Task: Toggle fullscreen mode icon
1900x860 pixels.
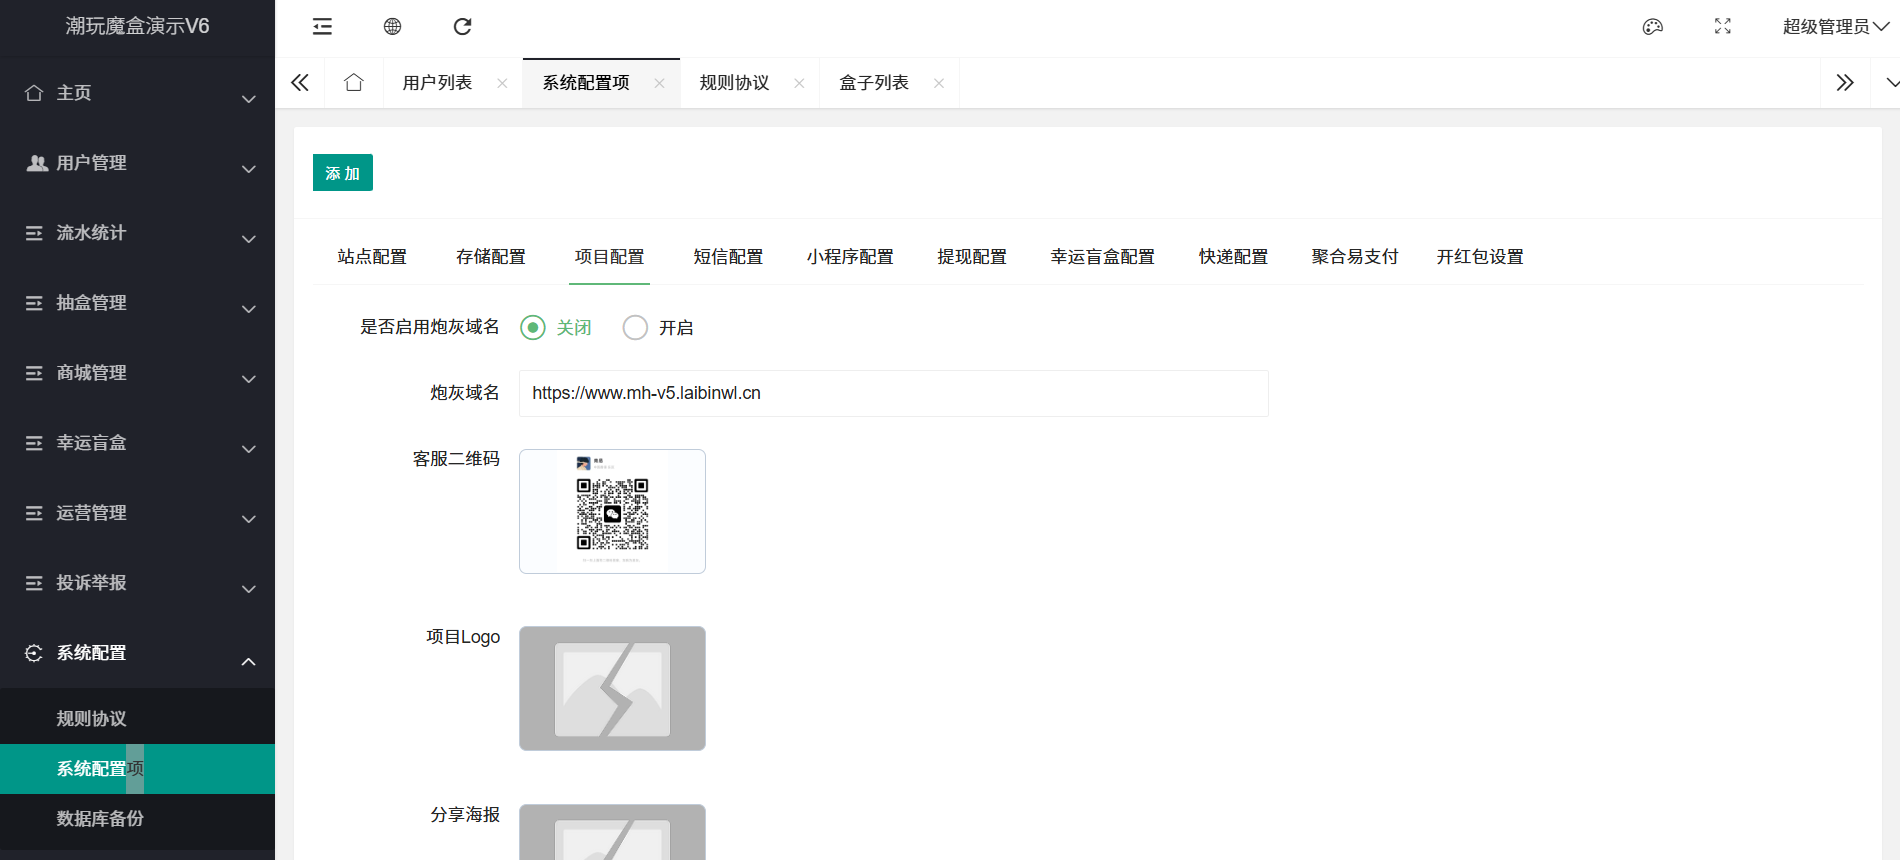Action: (1722, 27)
